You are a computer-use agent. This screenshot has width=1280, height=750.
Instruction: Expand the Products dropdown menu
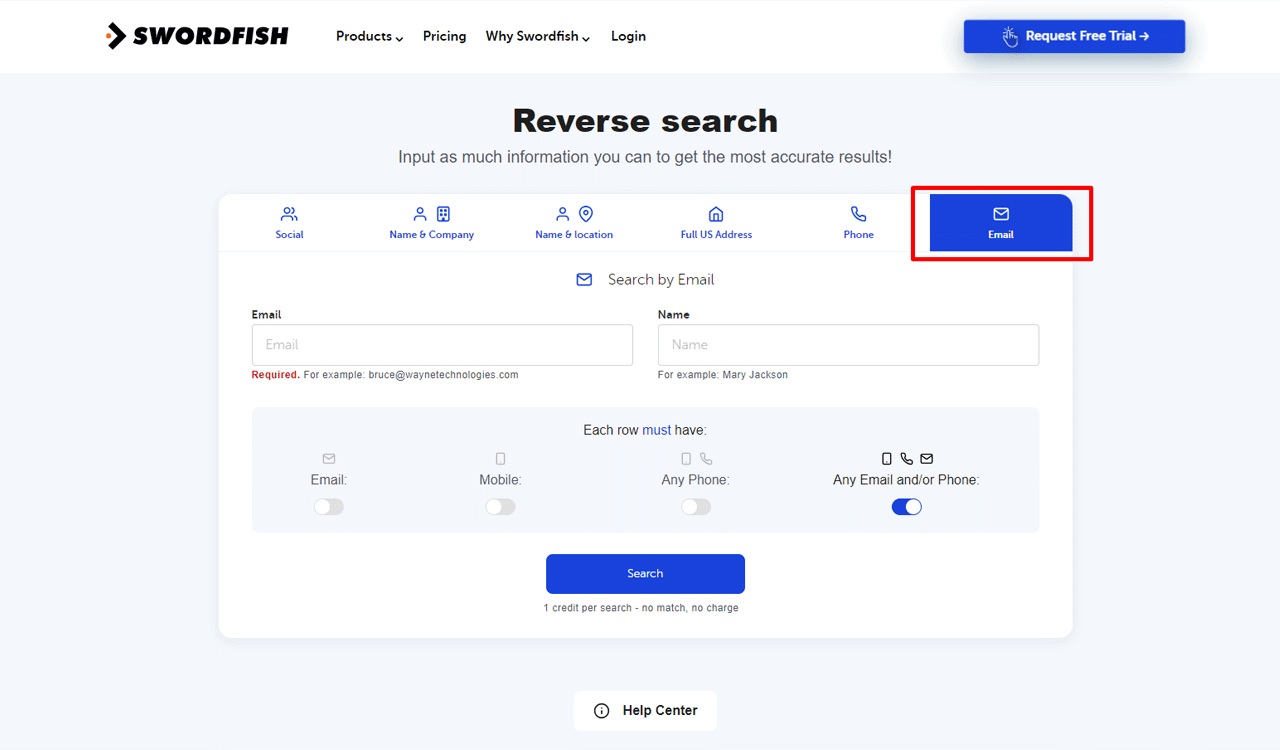pos(369,36)
